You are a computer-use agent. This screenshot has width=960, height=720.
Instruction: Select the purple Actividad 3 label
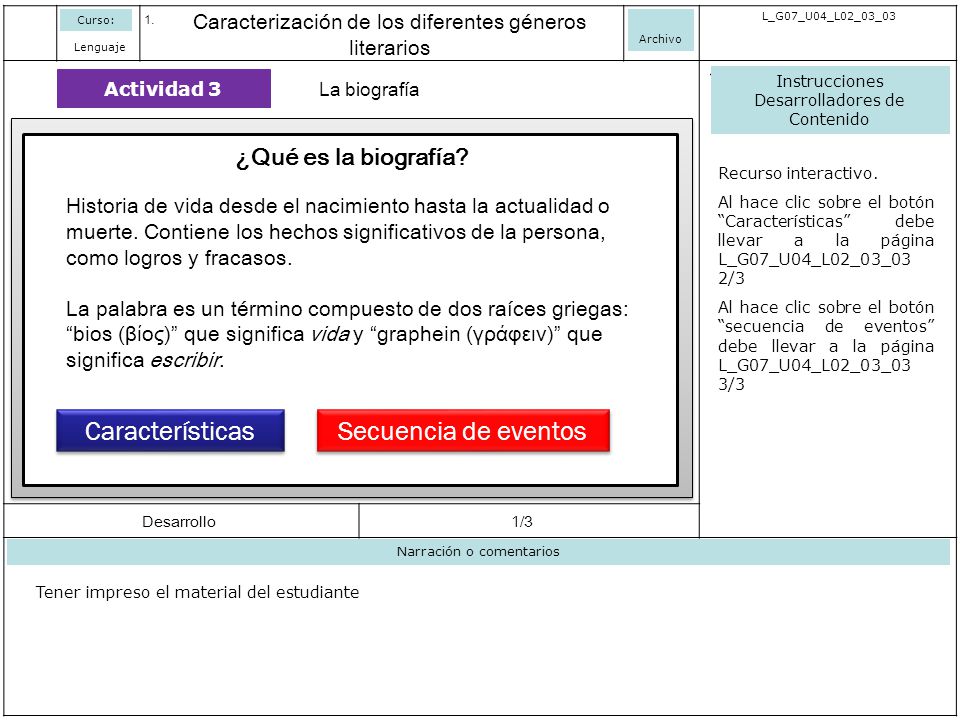coord(163,89)
